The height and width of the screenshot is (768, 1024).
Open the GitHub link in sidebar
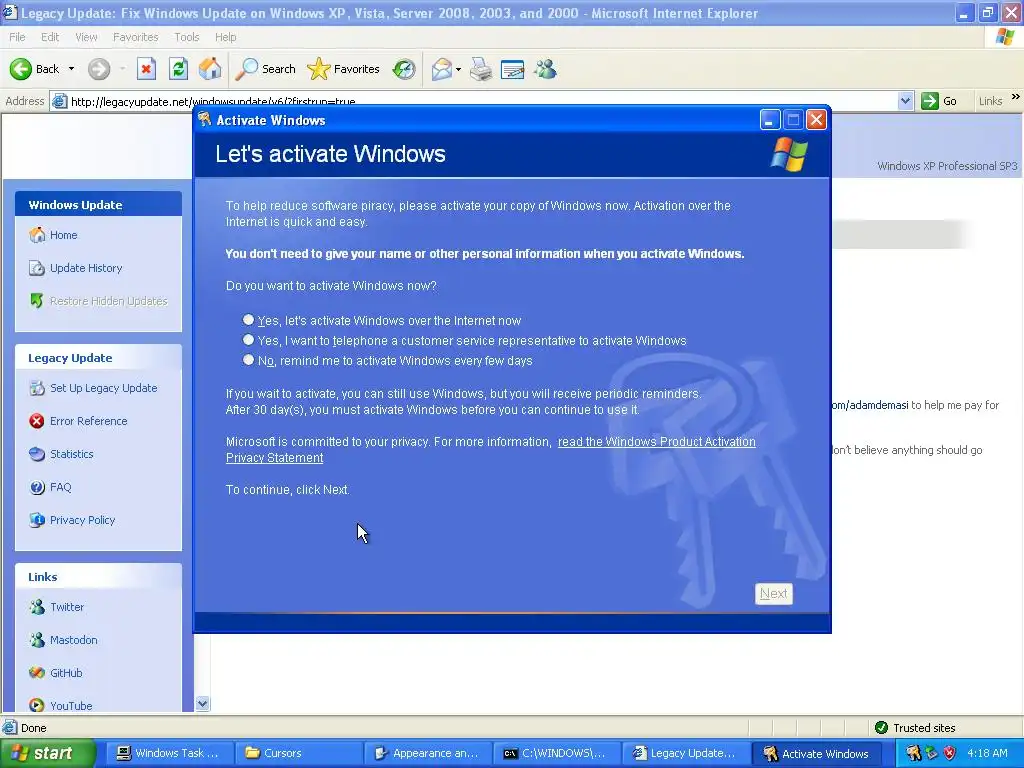[x=56, y=673]
